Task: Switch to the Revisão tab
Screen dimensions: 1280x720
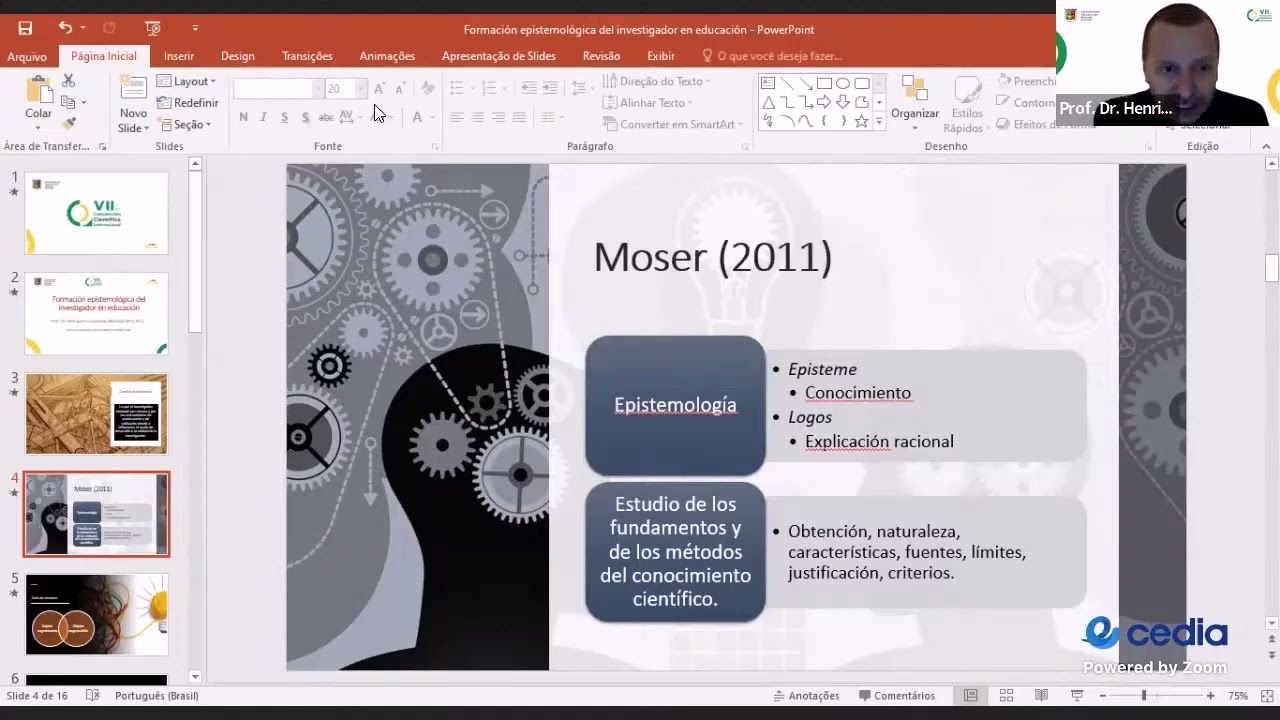Action: click(x=601, y=56)
